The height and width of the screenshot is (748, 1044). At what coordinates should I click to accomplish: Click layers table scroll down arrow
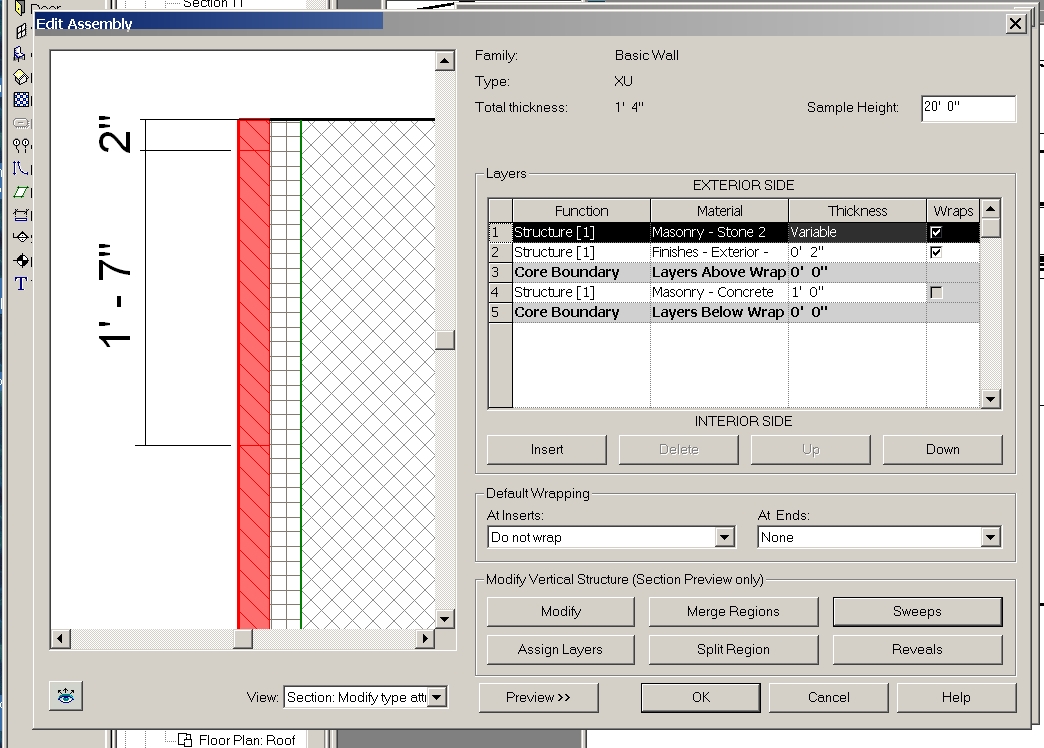pos(991,398)
